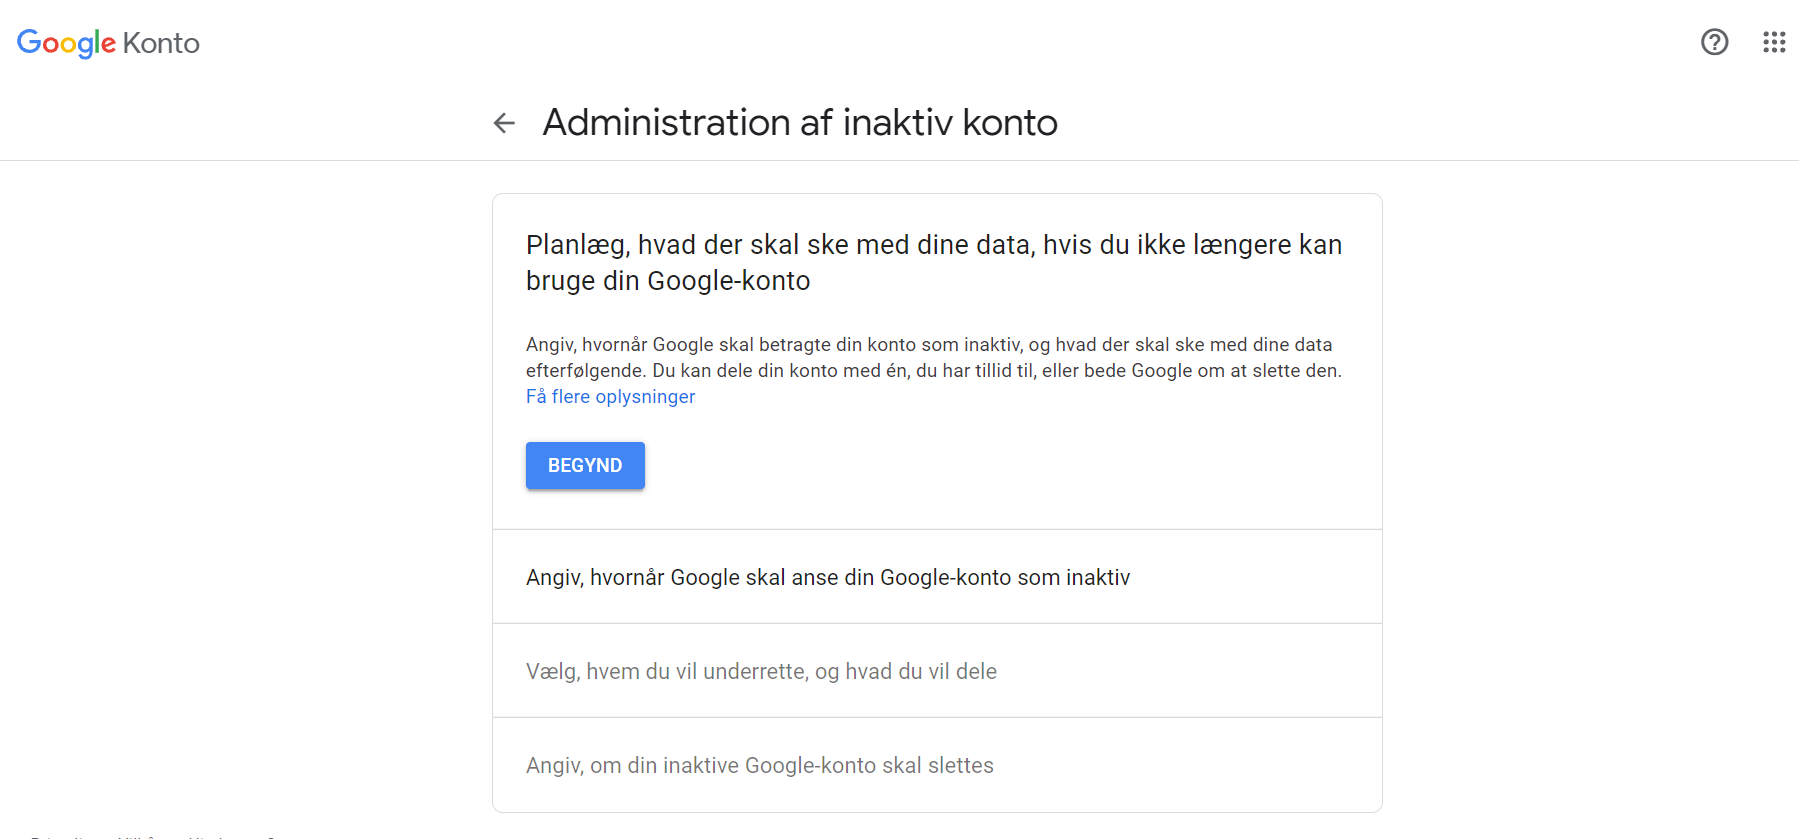Open the help question mark icon
This screenshot has height=839, width=1799.
(1714, 42)
